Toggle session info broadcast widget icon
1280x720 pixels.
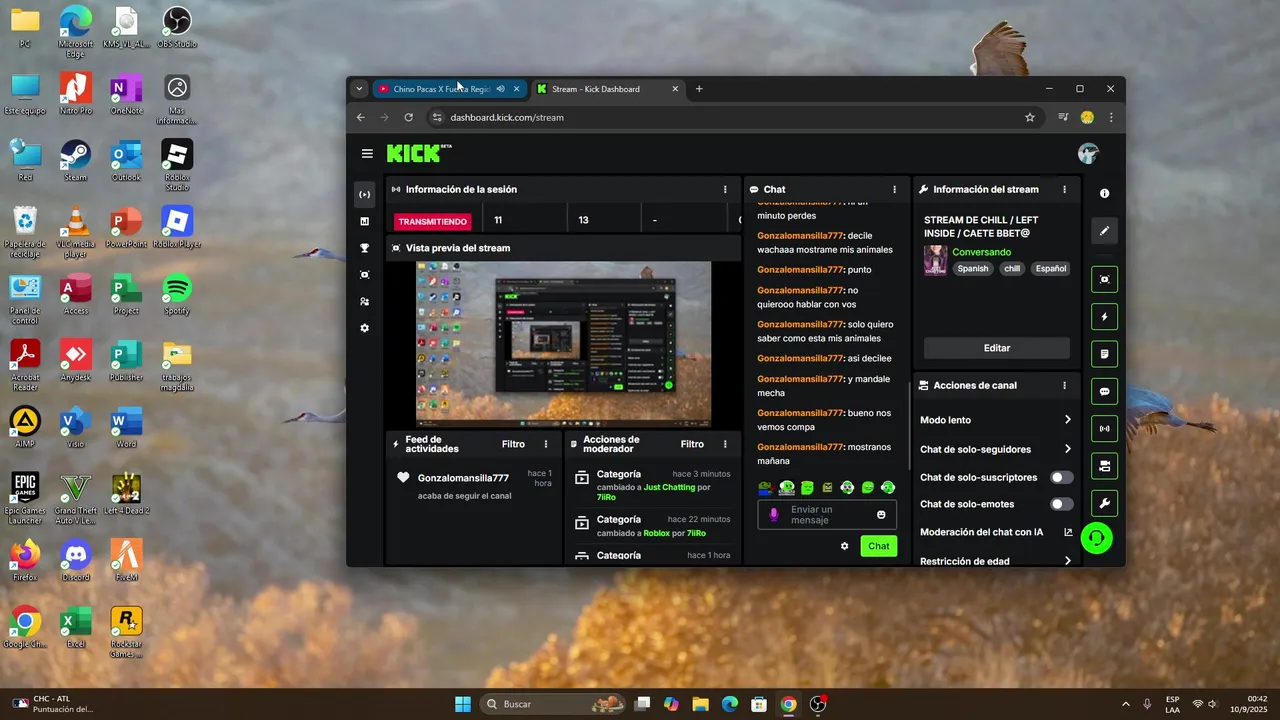pyautogui.click(x=1104, y=429)
